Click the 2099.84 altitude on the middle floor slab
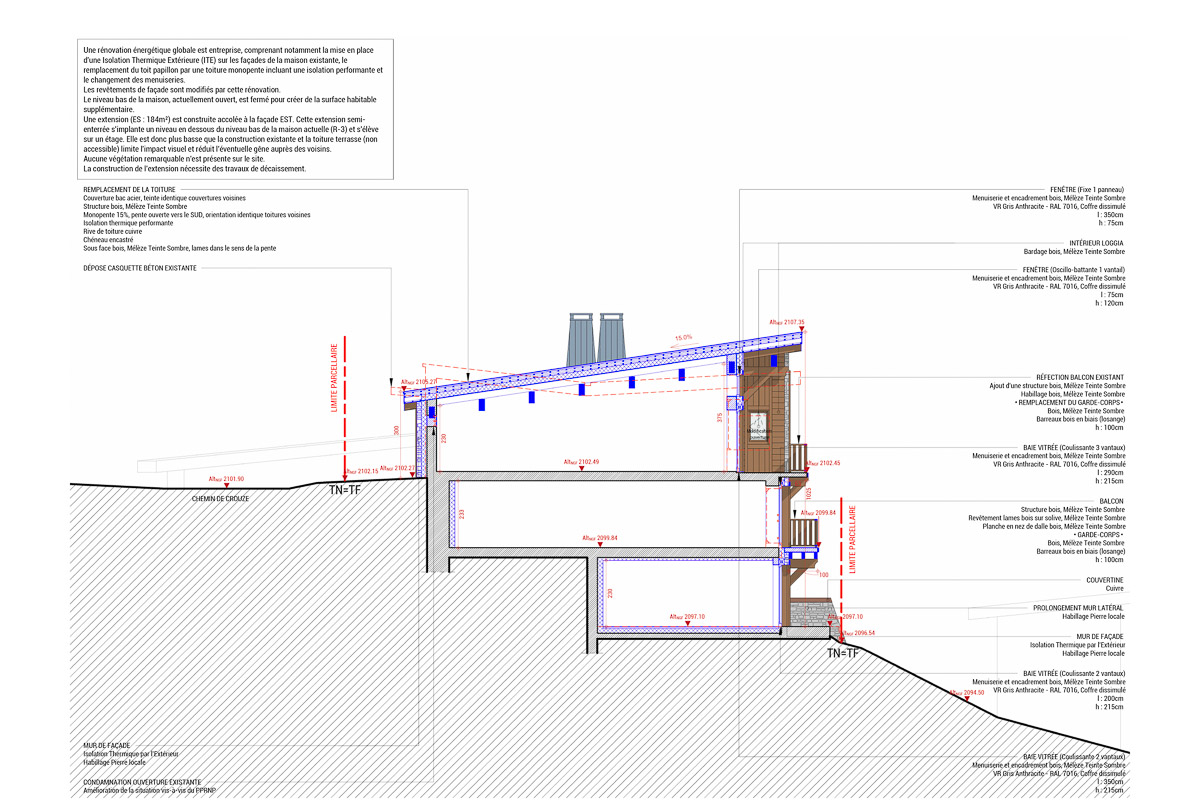 (x=601, y=538)
